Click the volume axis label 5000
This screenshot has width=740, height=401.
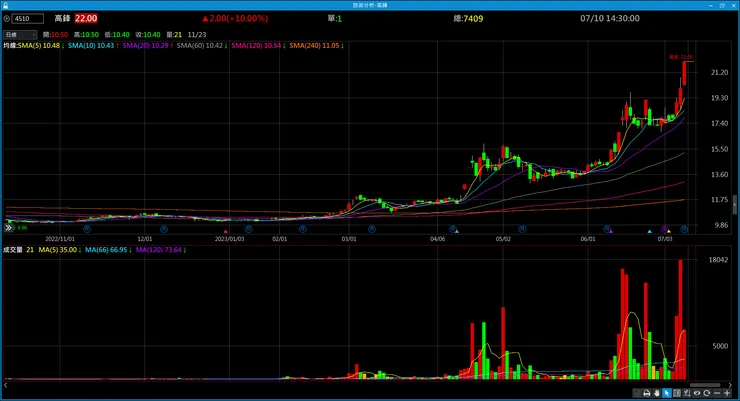(720, 346)
